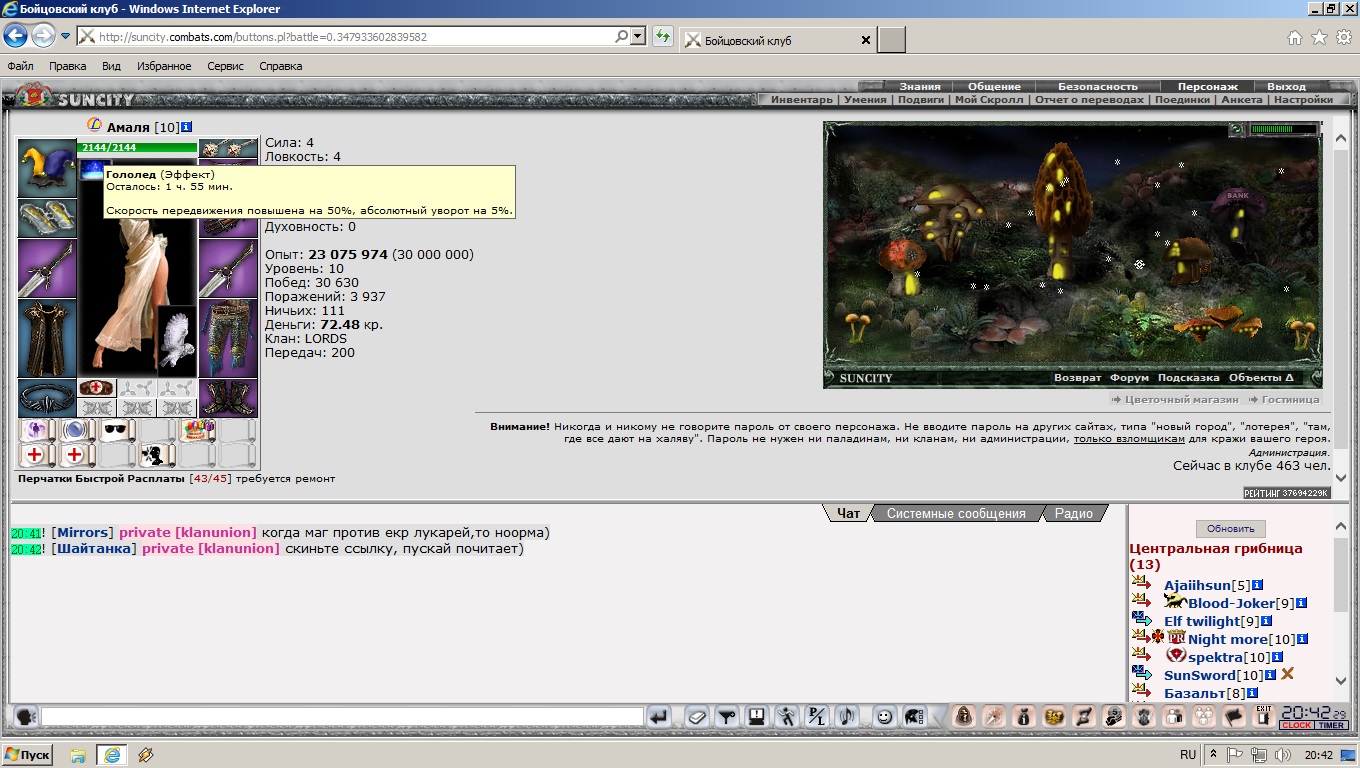Click the Подсказка link
Viewport: 1360px width, 768px height.
click(1188, 378)
